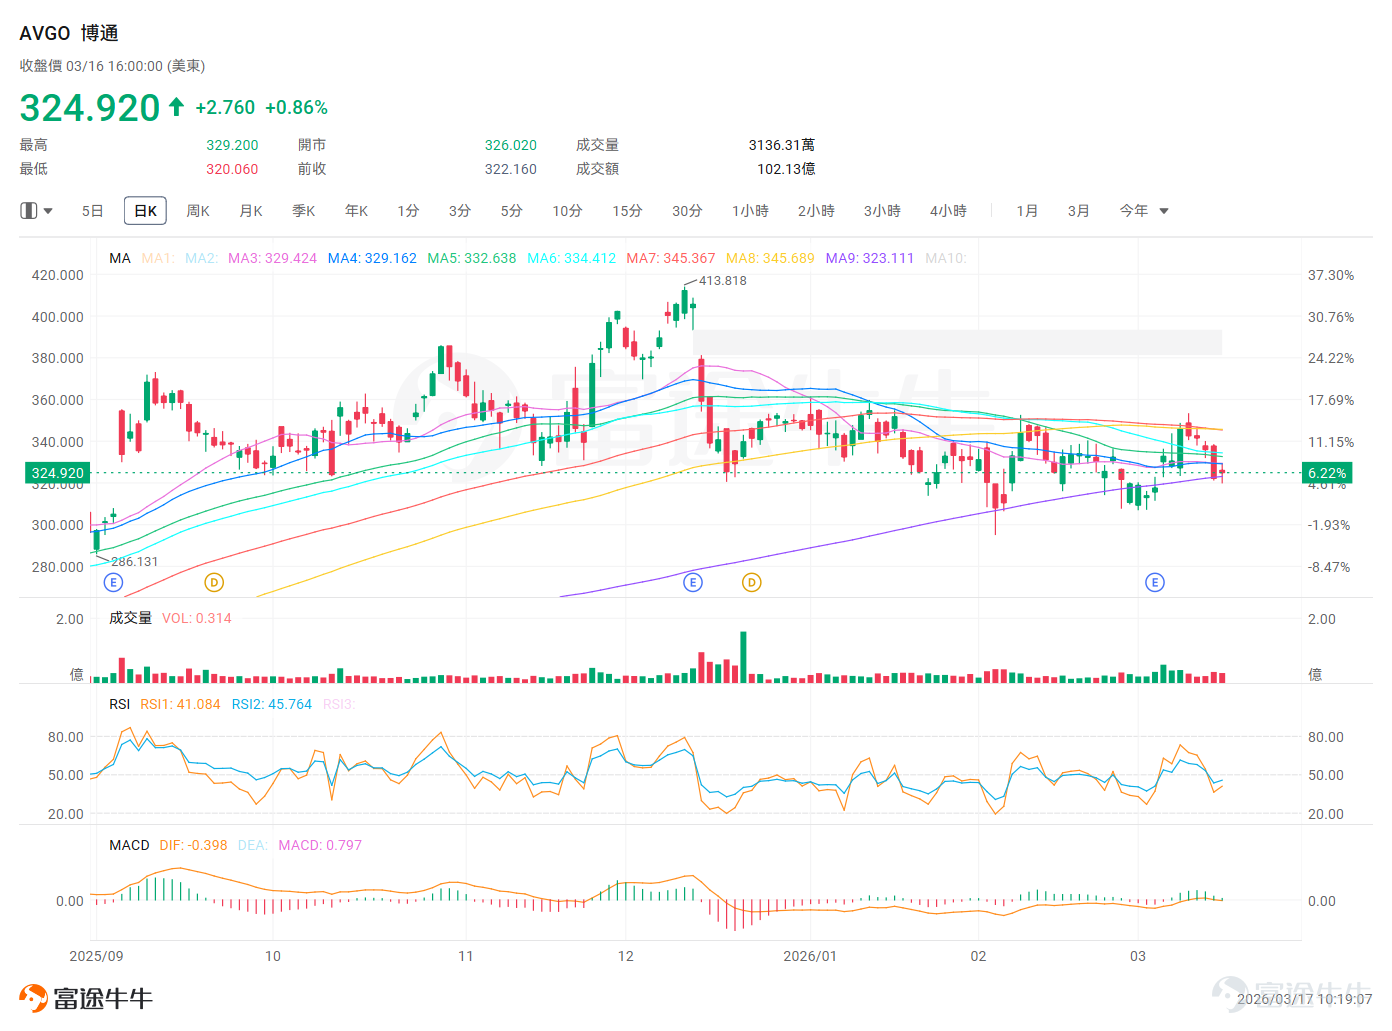The image size is (1392, 1031).
Task: Click the MACD: 0.797 legend
Action: [320, 845]
